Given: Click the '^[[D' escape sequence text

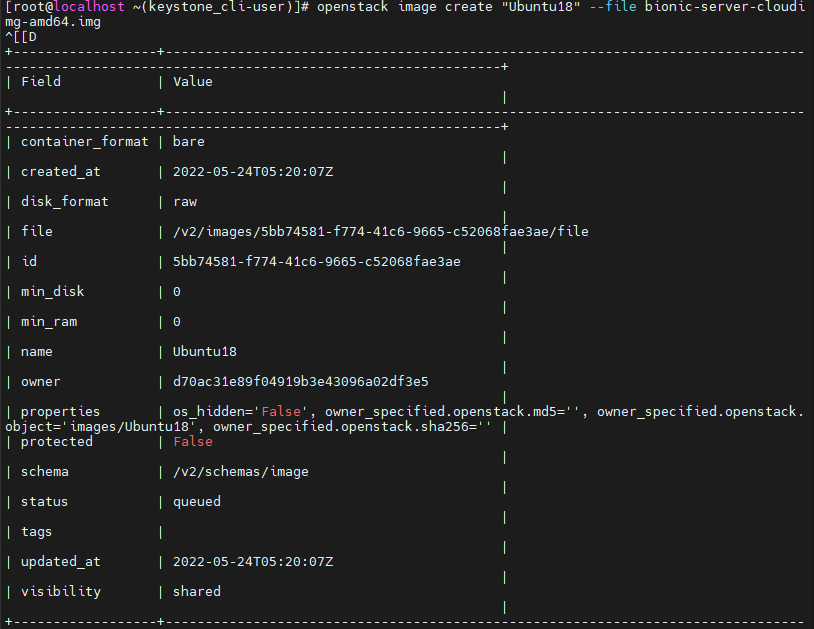Looking at the screenshot, I should pyautogui.click(x=21, y=37).
